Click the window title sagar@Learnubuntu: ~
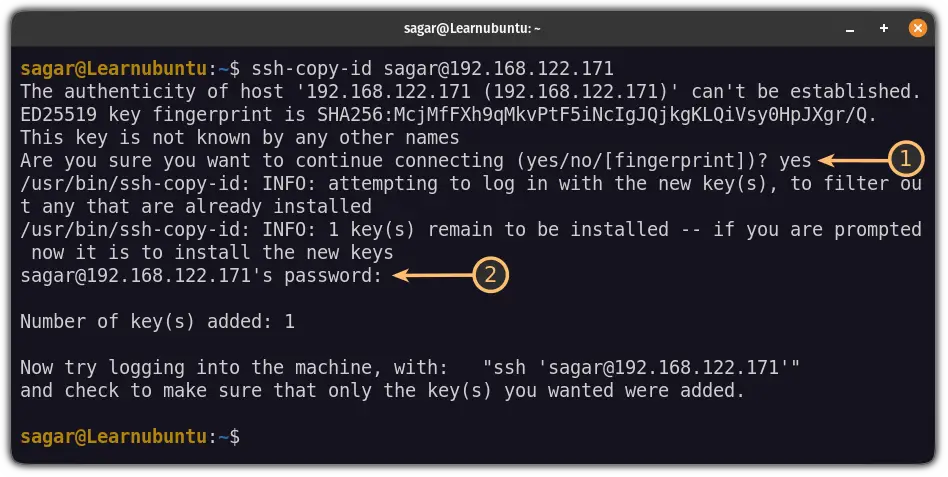Screen dimensions: 948x477 click(472, 28)
